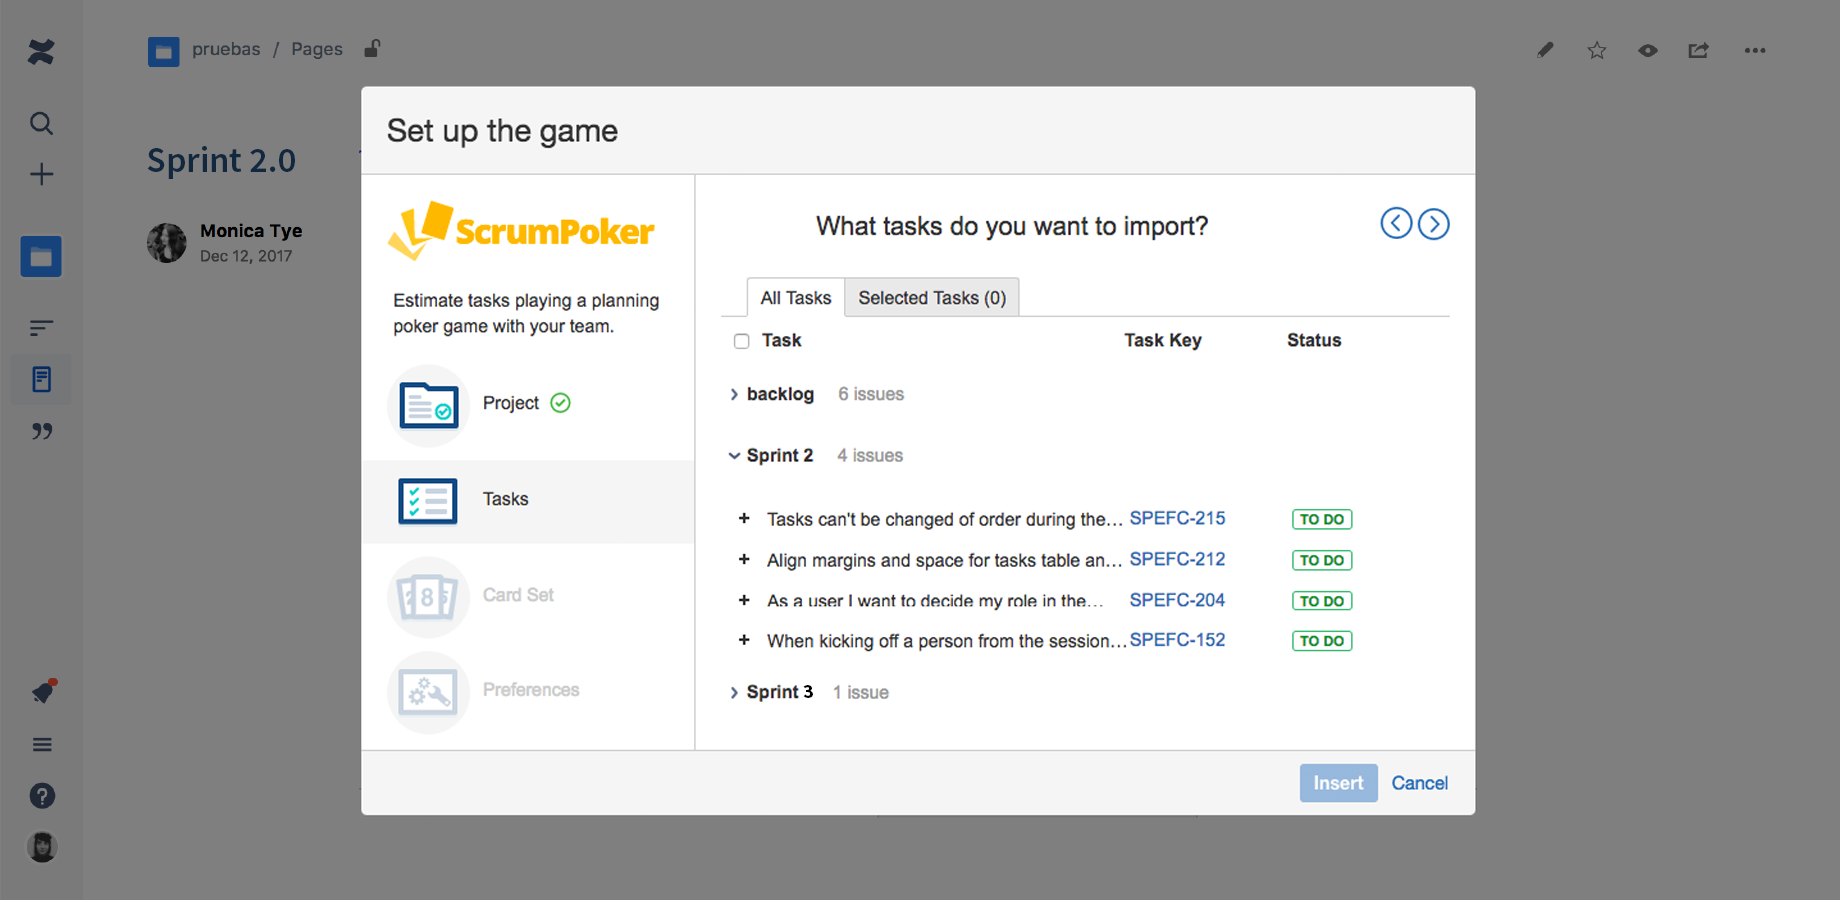Click Monica Tye's avatar photo

coord(167,242)
